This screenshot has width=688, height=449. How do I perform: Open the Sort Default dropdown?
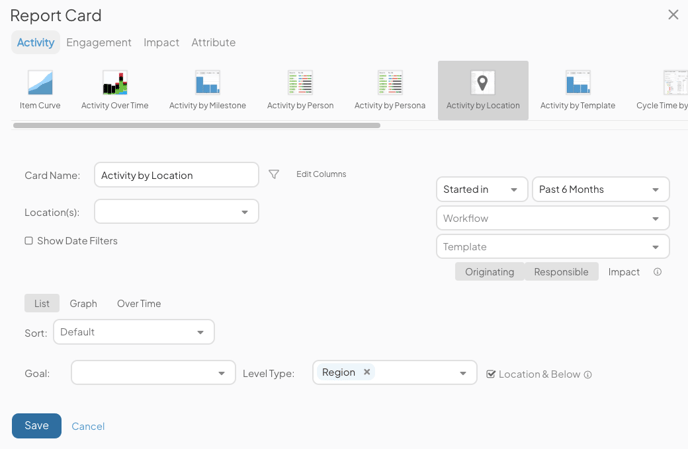134,332
